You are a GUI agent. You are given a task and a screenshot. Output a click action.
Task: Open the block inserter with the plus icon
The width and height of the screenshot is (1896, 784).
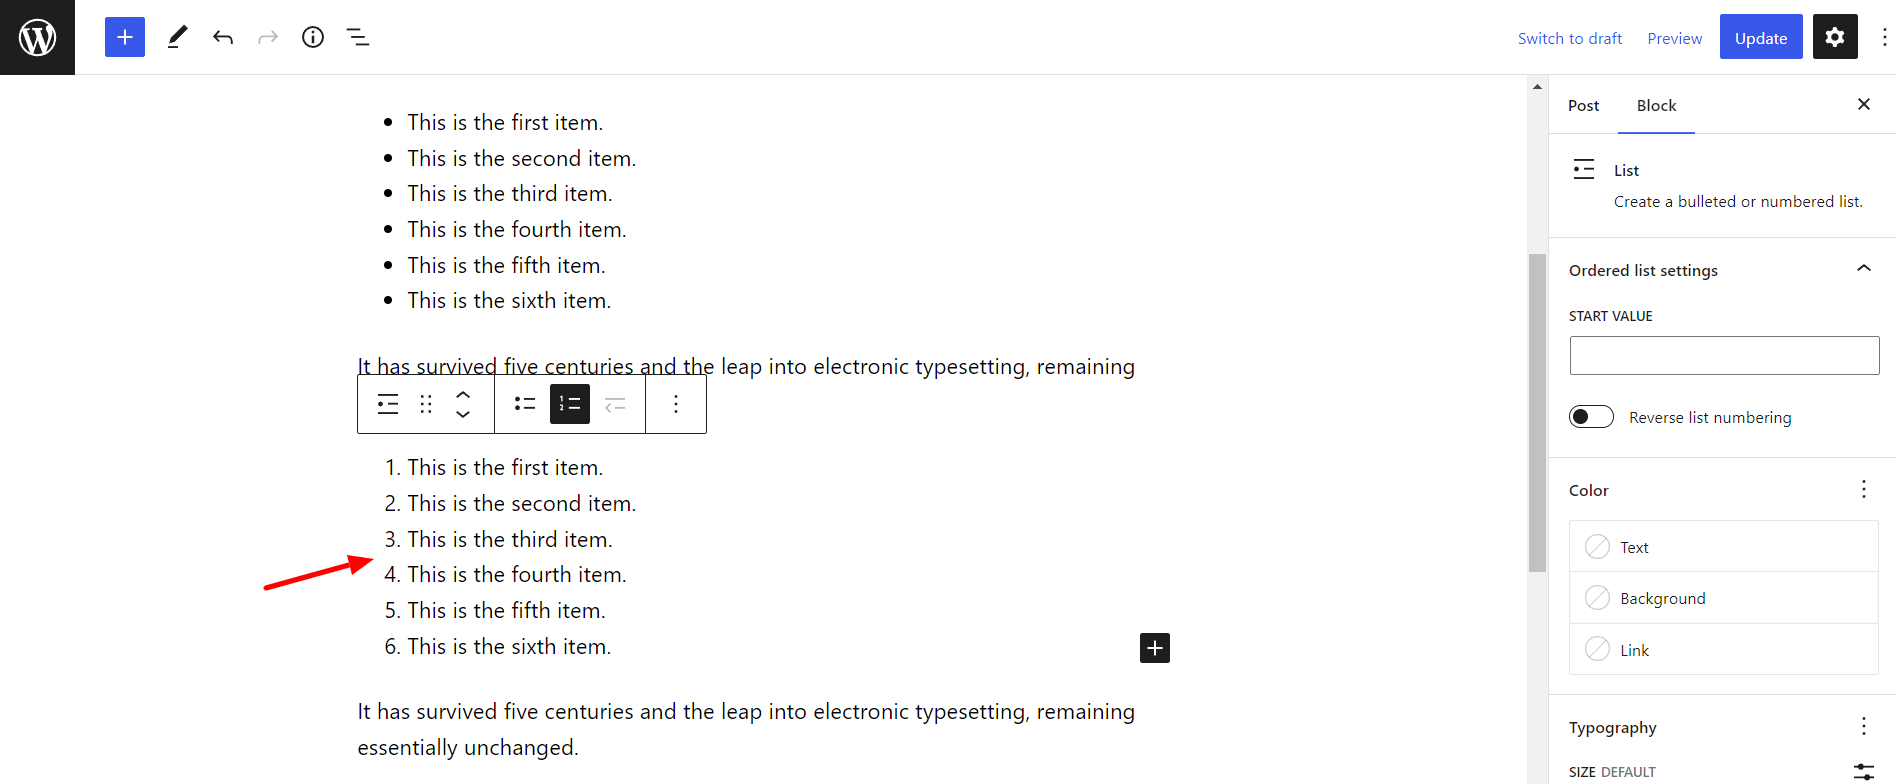124,37
